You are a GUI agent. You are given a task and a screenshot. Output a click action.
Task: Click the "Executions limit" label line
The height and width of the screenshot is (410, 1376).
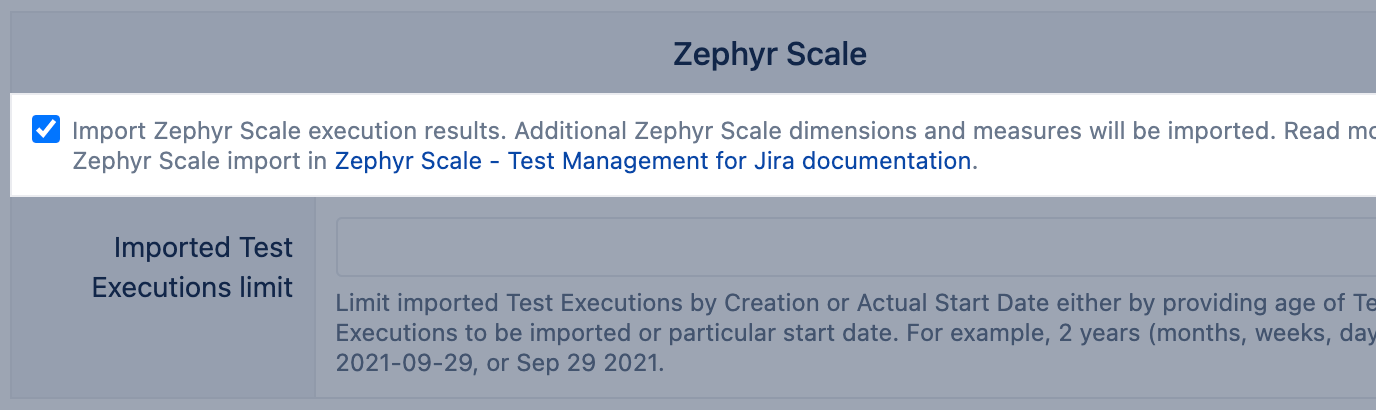(192, 288)
